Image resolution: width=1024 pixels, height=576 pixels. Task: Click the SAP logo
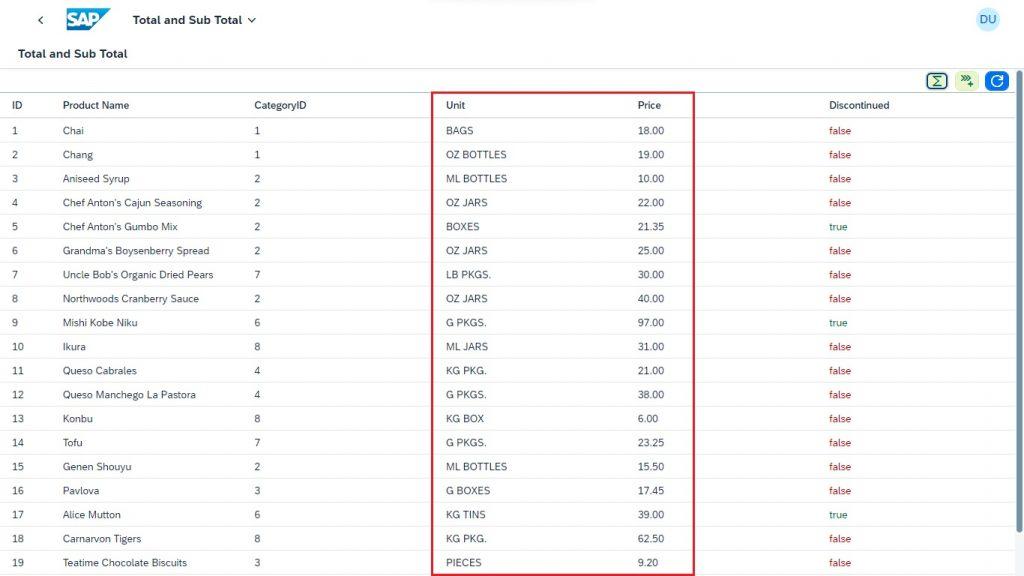point(88,20)
